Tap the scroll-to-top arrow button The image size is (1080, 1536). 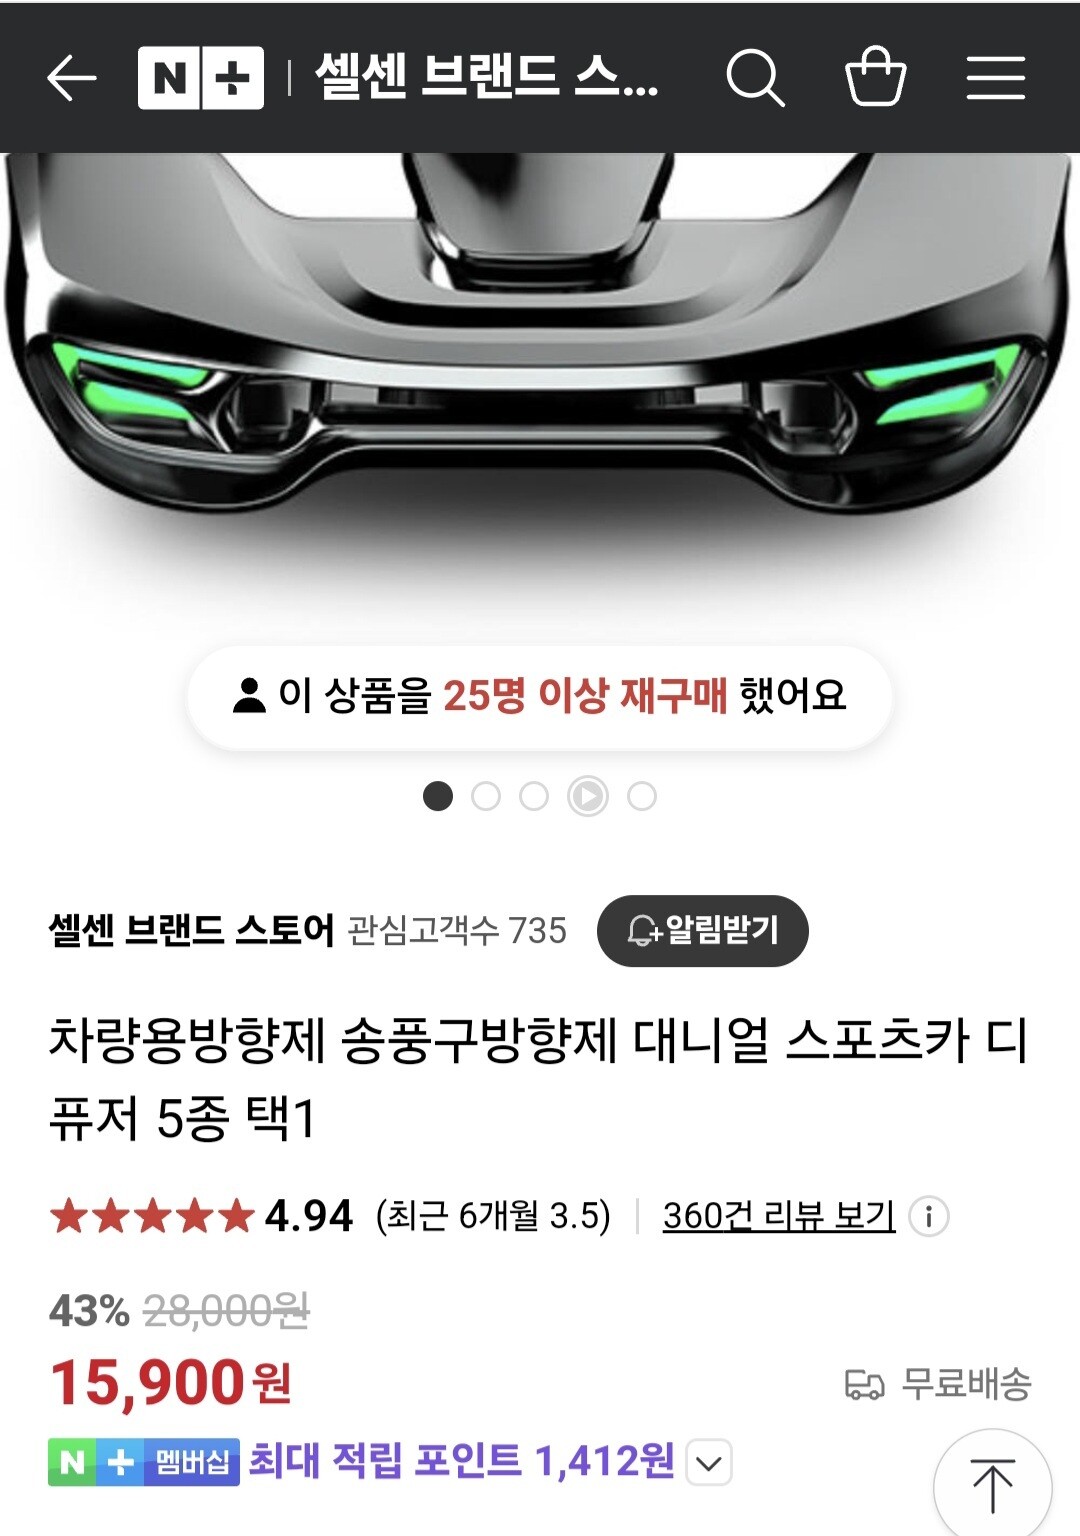[993, 1485]
